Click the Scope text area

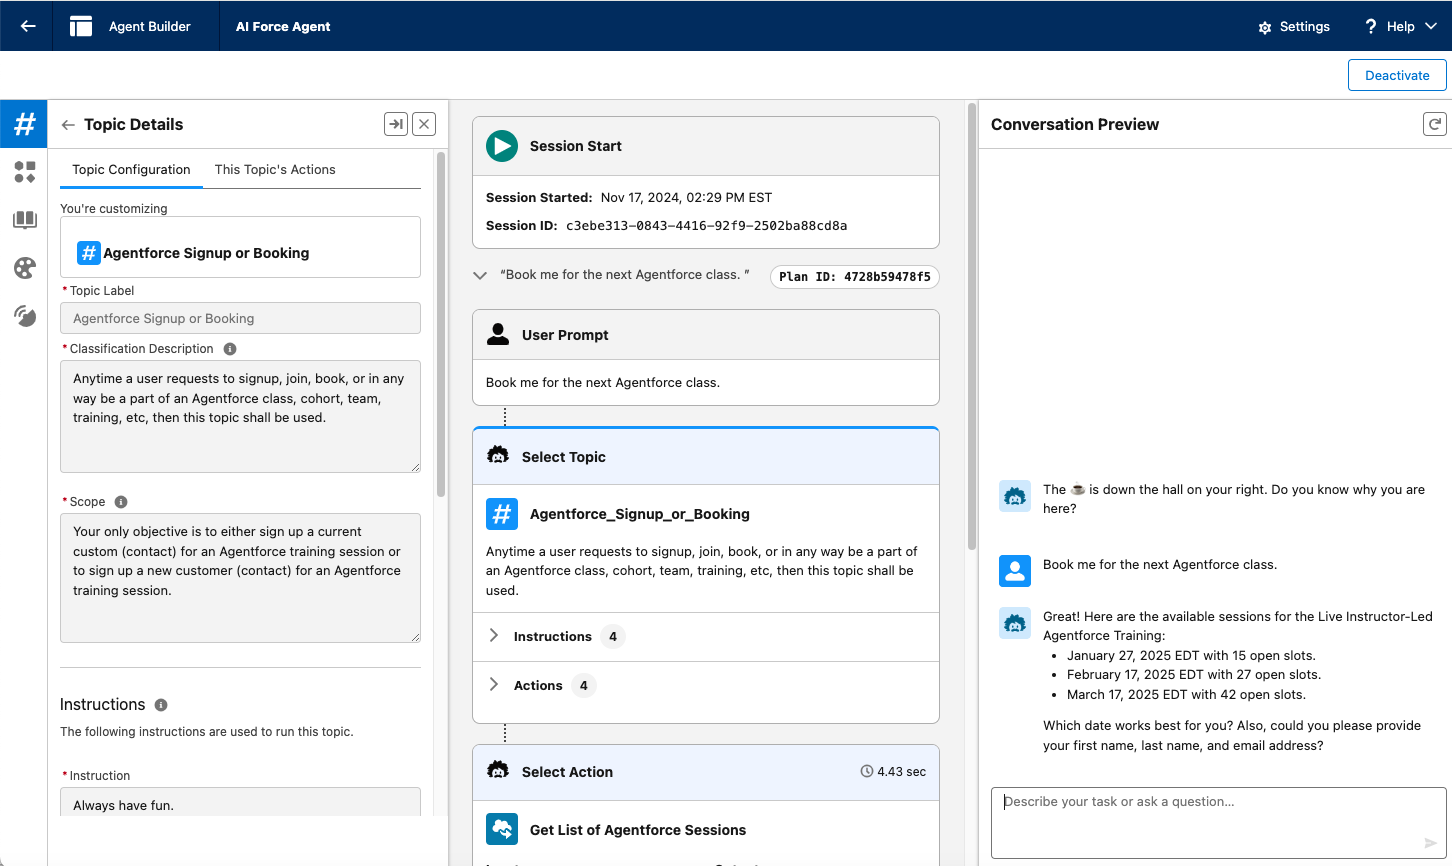[240, 578]
